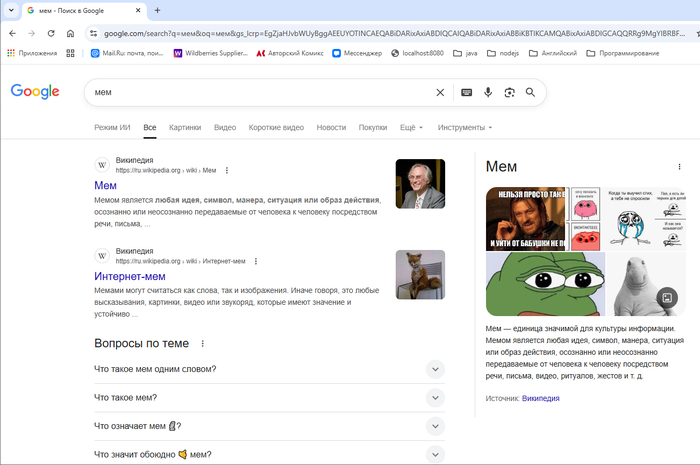Submit search with magnifier icon
Image resolution: width=700 pixels, height=465 pixels.
pos(530,92)
